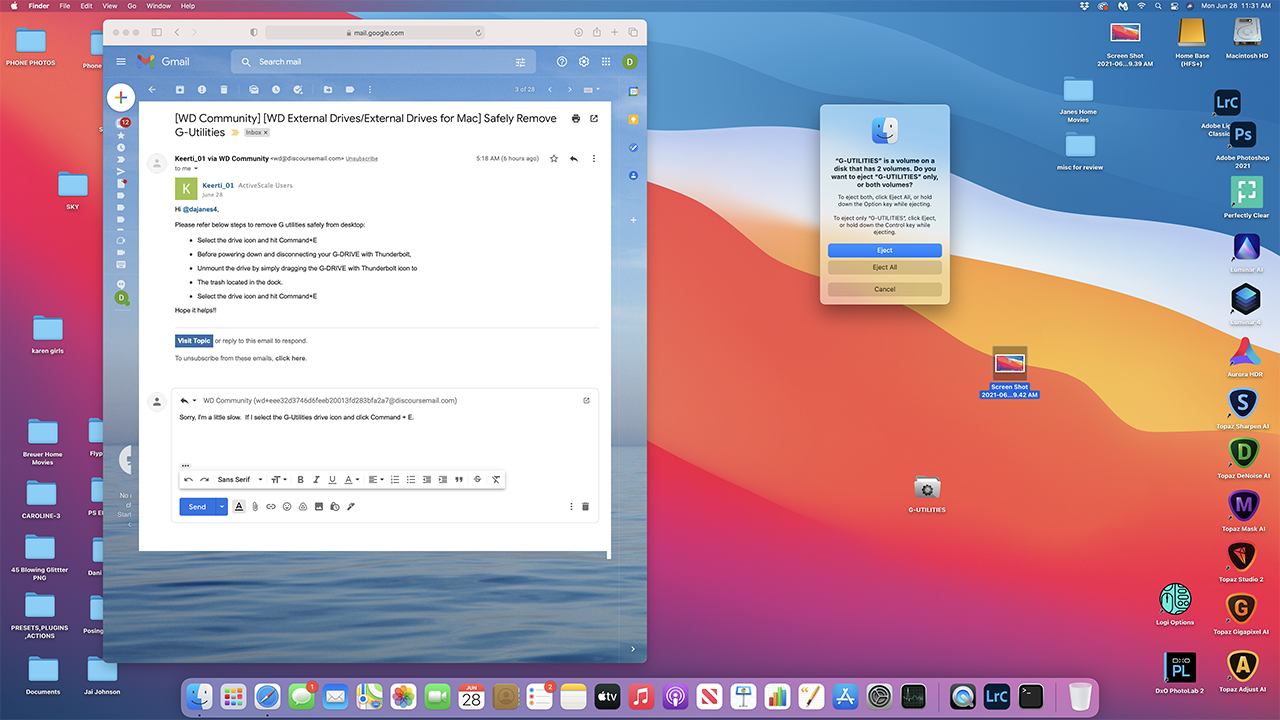Open the Edit menu
The height and width of the screenshot is (720, 1280).
[86, 6]
